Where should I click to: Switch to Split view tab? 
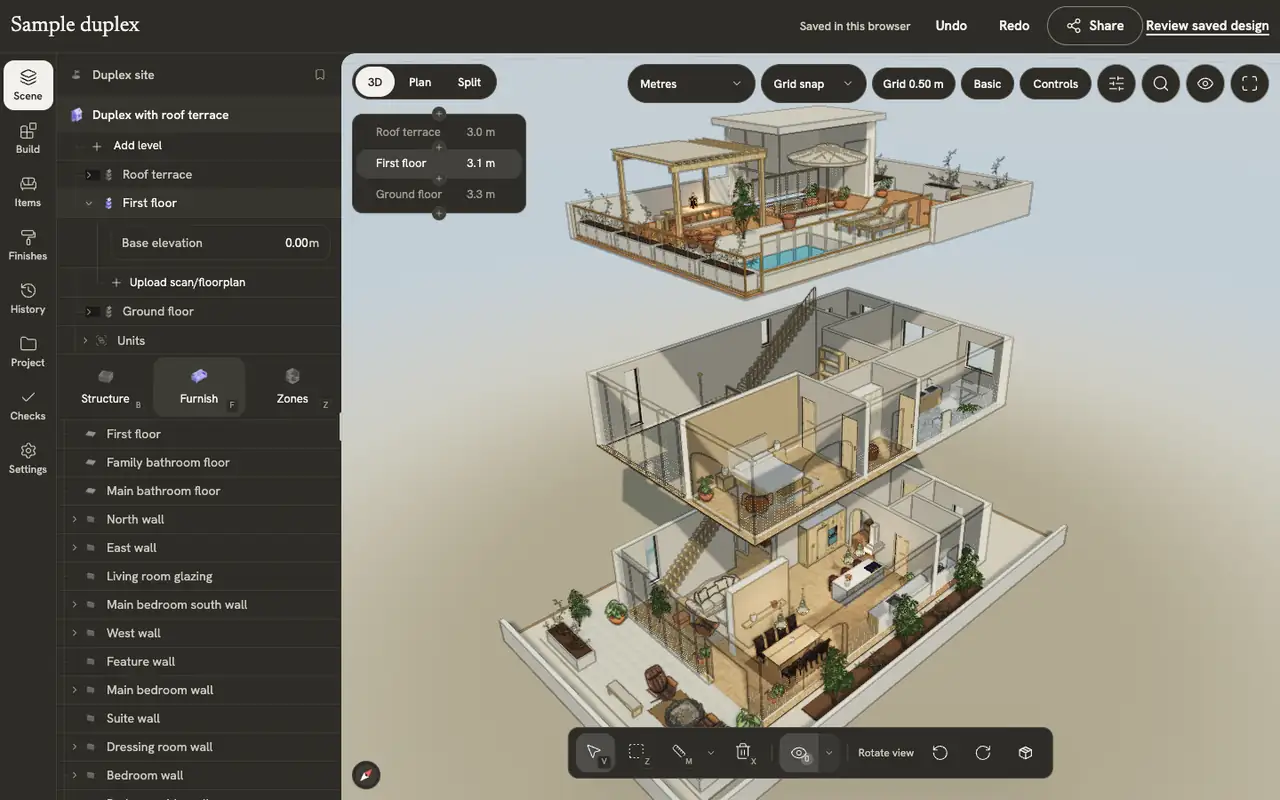point(469,82)
